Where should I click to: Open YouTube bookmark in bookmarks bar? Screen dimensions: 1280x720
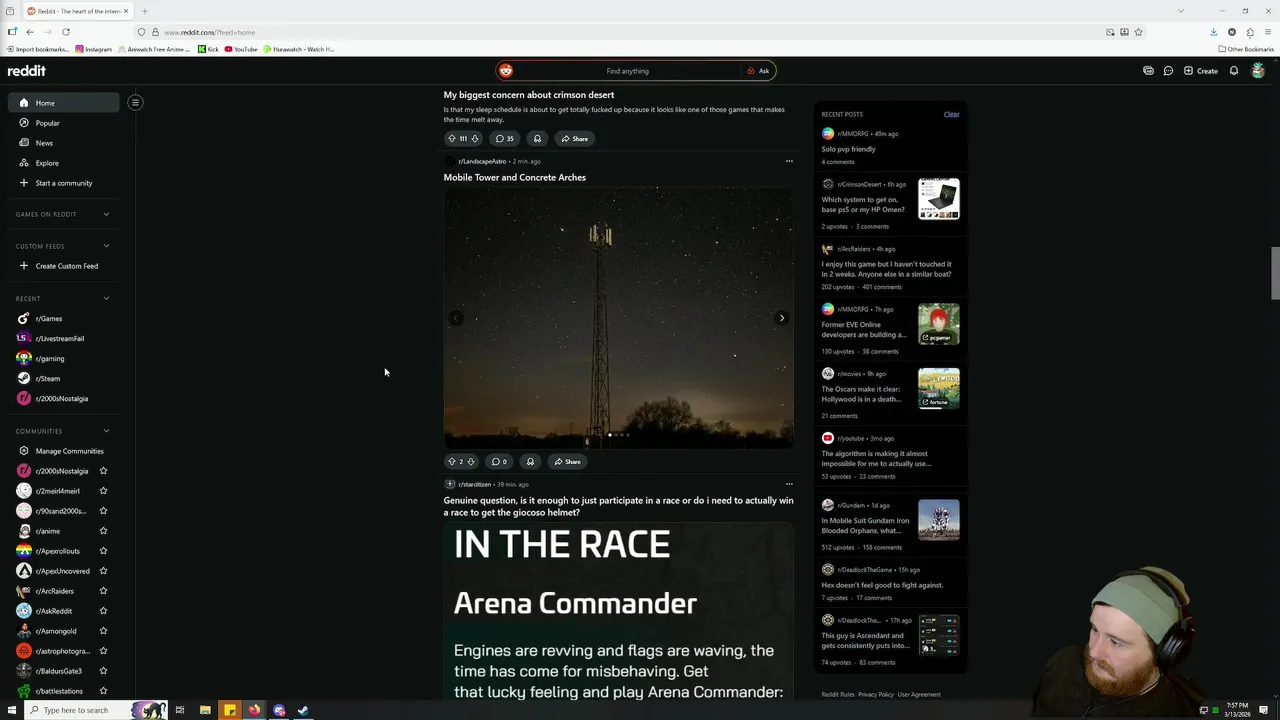[241, 49]
